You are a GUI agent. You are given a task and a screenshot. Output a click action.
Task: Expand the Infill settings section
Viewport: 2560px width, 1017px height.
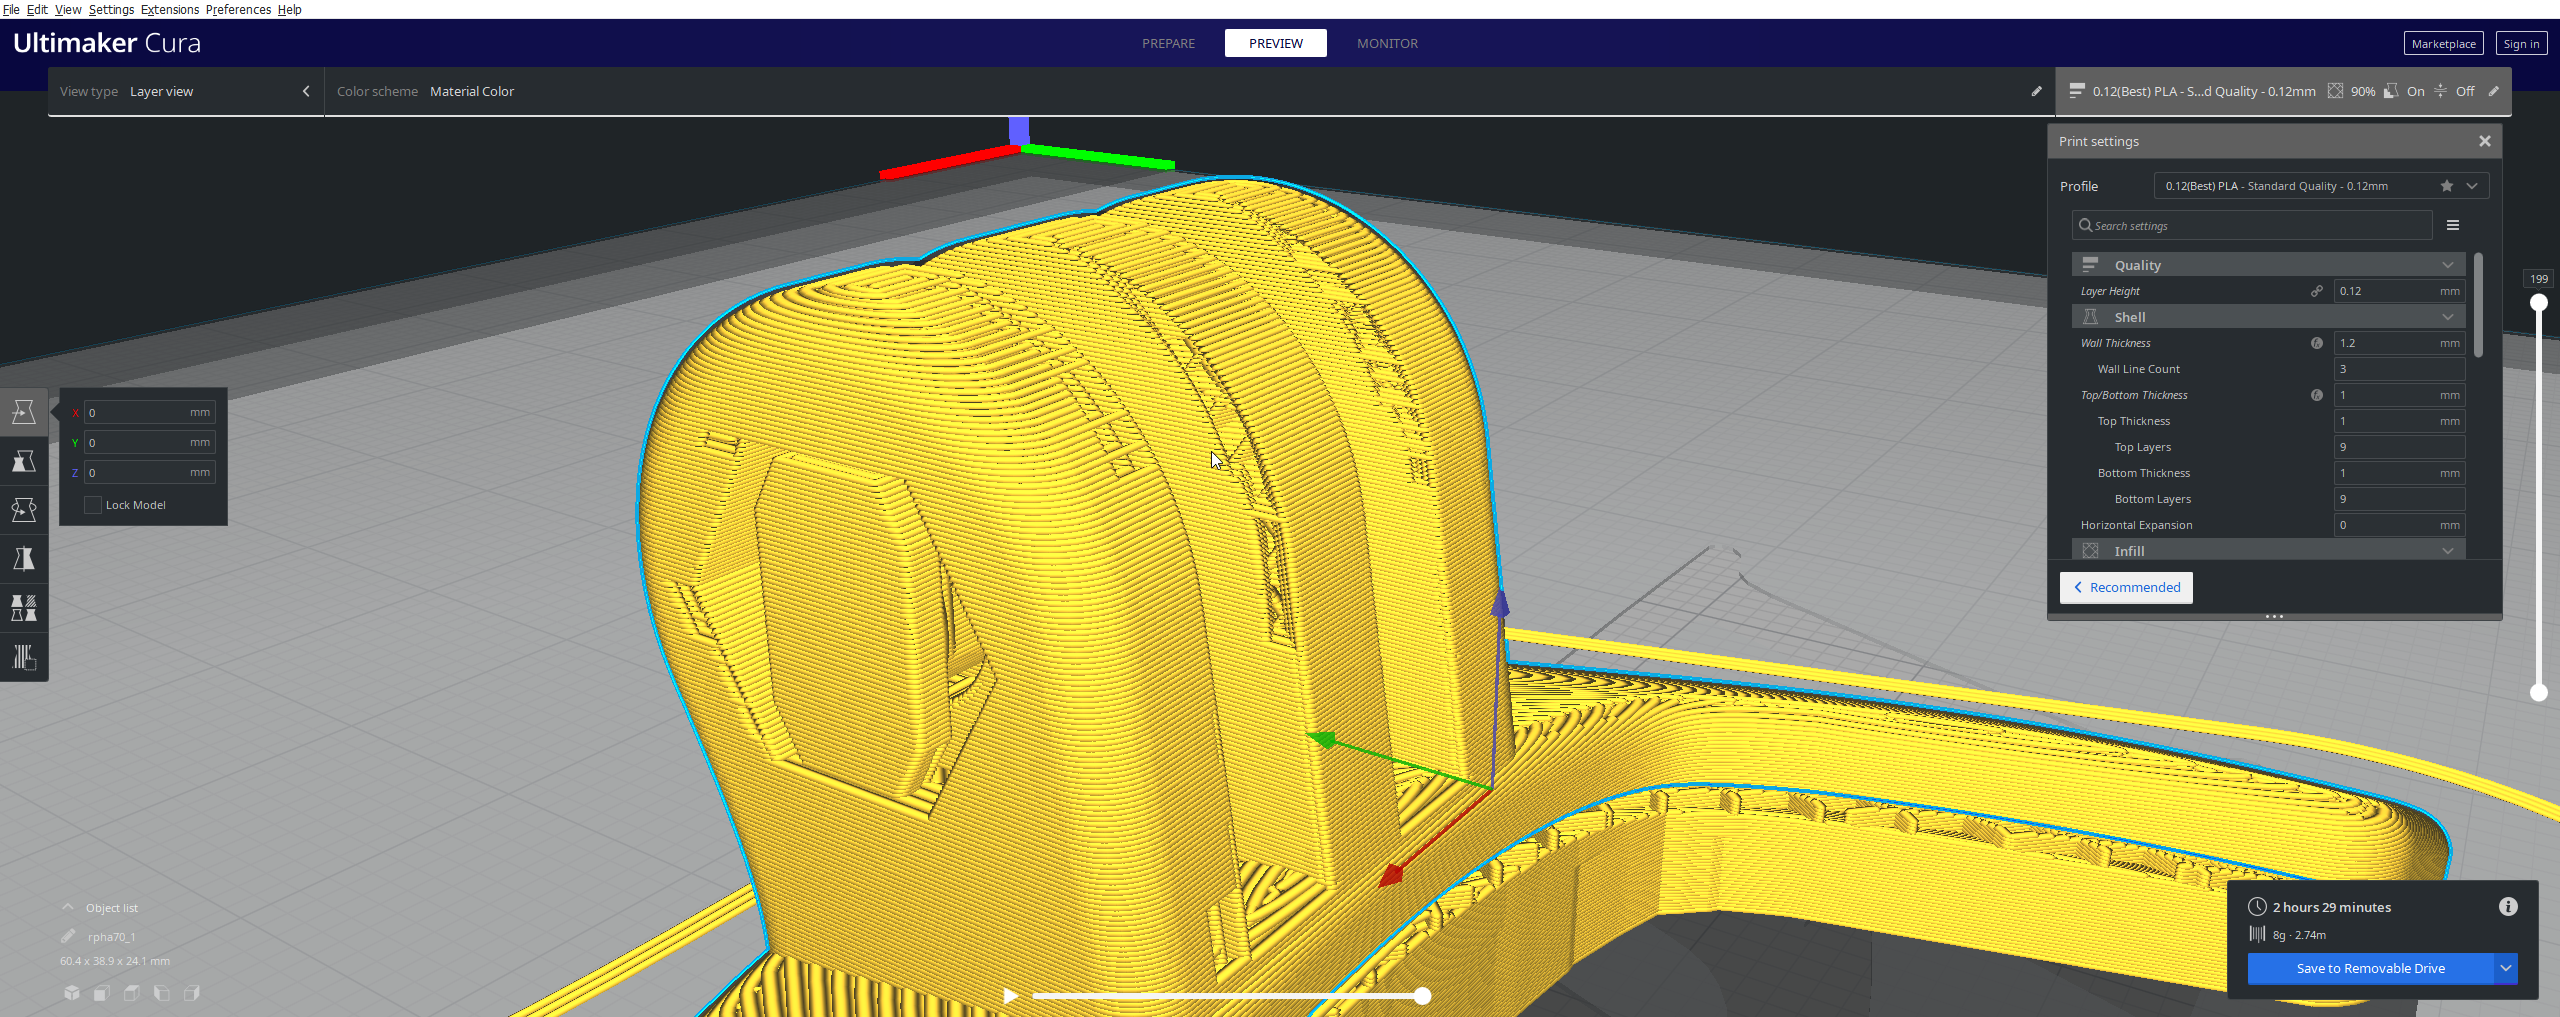tap(2447, 550)
